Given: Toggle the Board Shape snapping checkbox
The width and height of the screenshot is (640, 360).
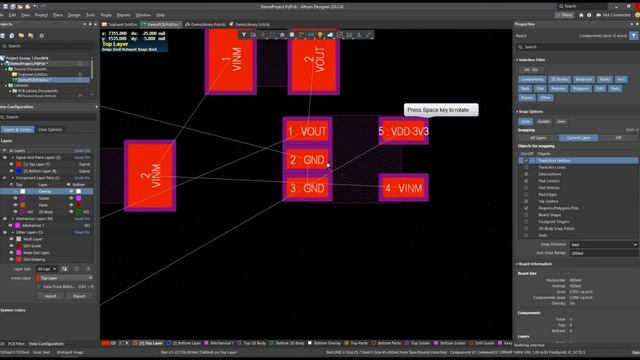Looking at the screenshot, I should [526, 215].
